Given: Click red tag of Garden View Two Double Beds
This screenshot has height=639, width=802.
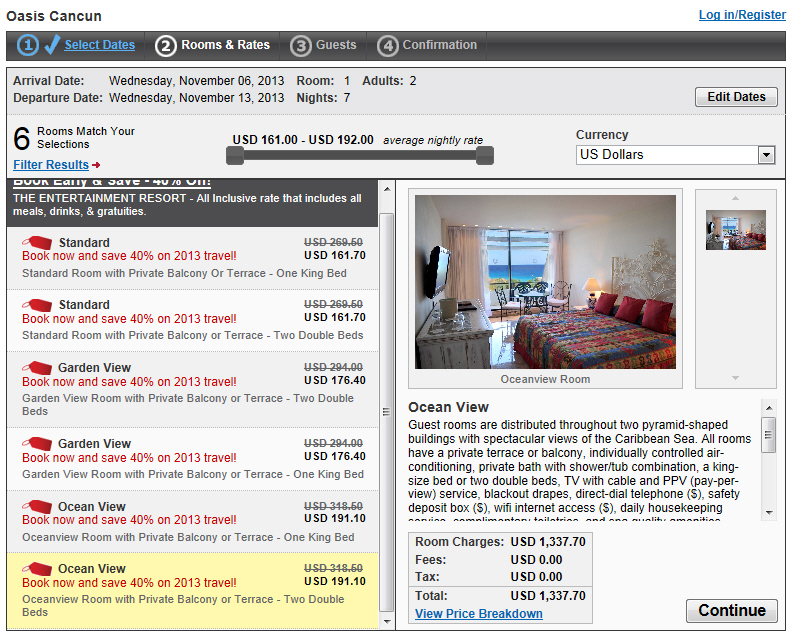Looking at the screenshot, I should 37,367.
